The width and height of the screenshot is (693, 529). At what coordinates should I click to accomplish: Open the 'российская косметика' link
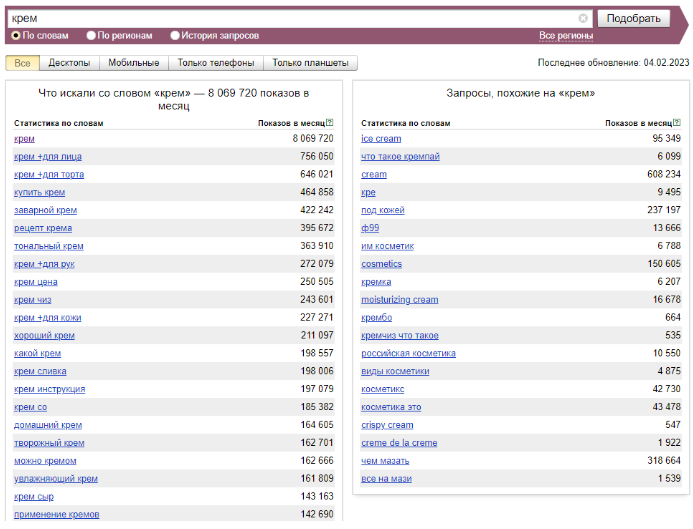point(408,354)
